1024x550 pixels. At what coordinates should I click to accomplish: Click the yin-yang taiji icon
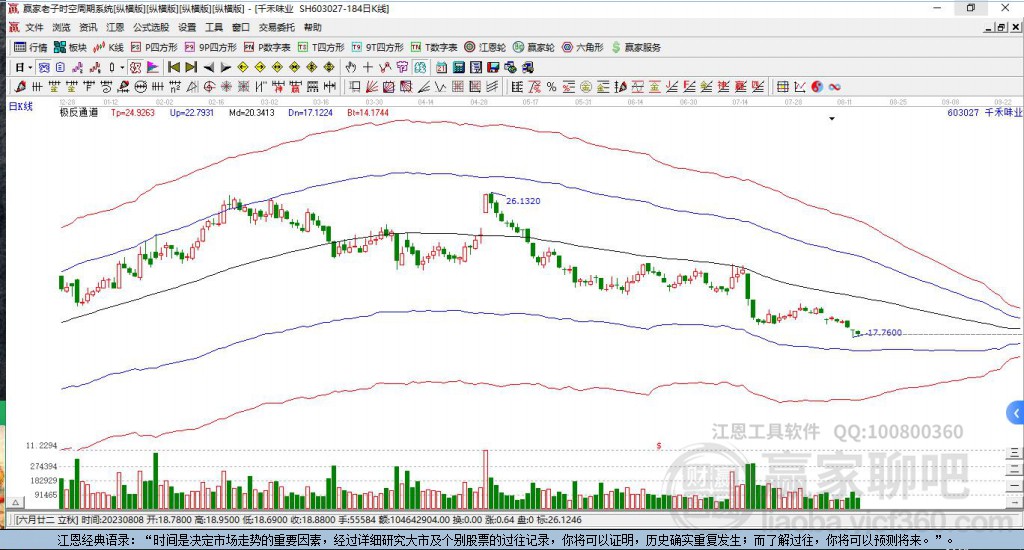coord(817,86)
